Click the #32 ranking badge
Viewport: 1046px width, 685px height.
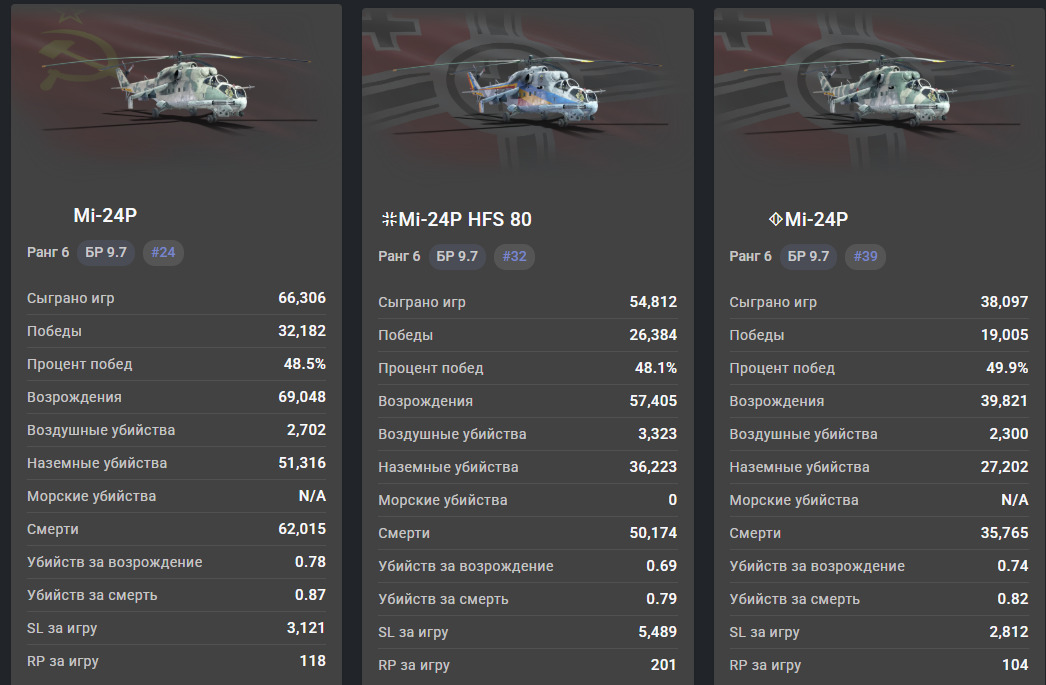(514, 257)
